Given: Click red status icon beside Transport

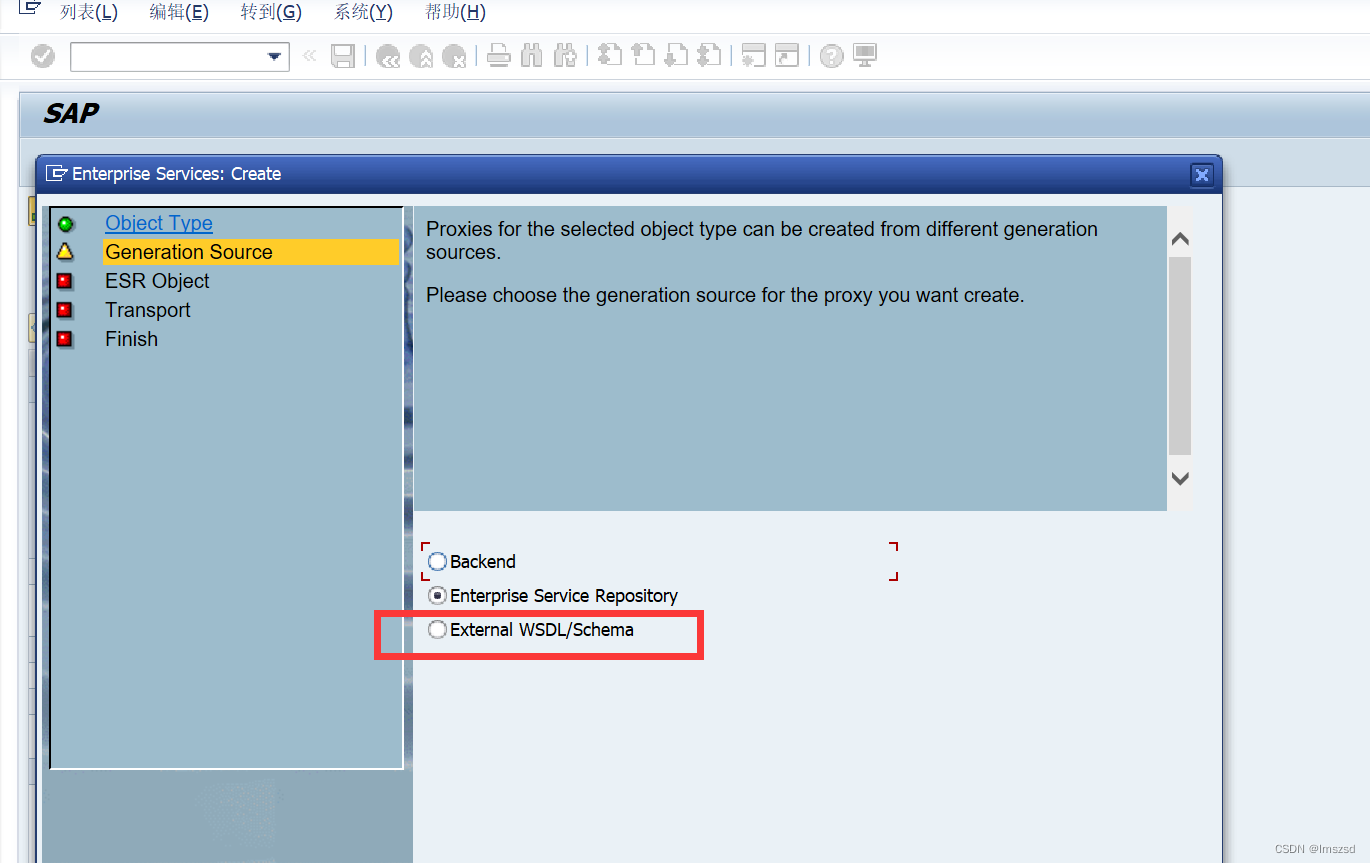Looking at the screenshot, I should (65, 310).
